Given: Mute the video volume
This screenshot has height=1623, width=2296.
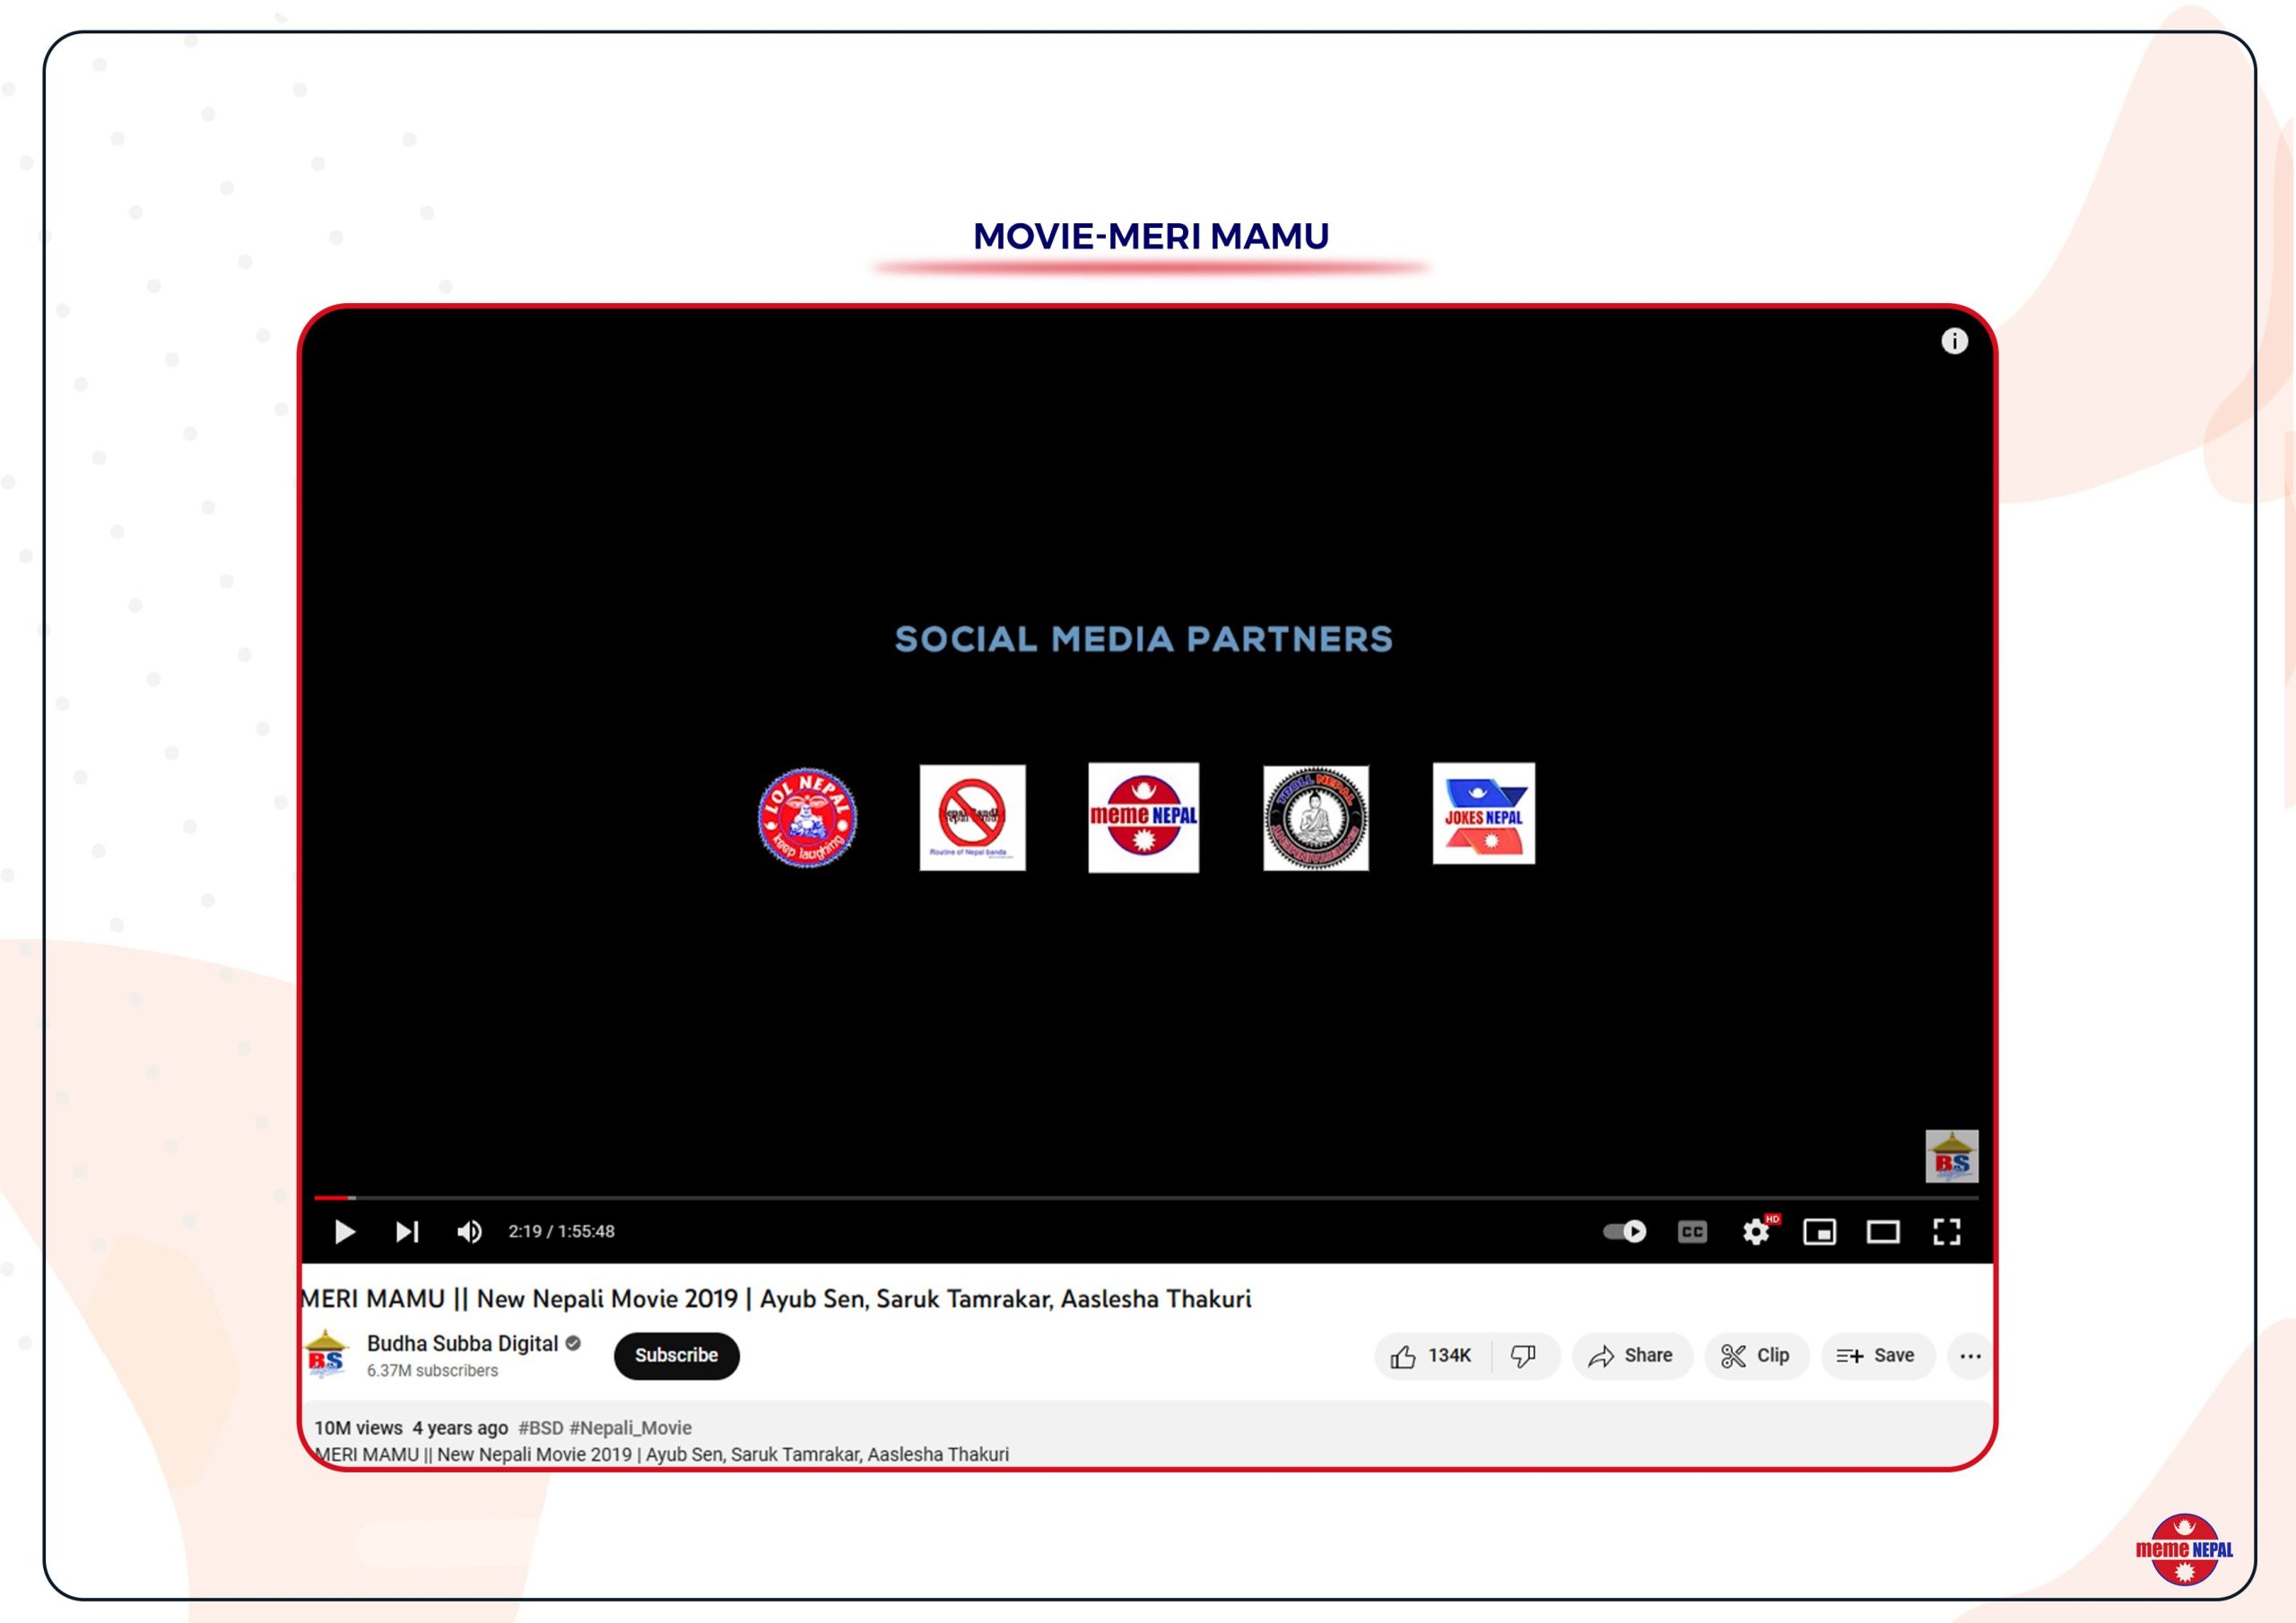Looking at the screenshot, I should point(469,1231).
